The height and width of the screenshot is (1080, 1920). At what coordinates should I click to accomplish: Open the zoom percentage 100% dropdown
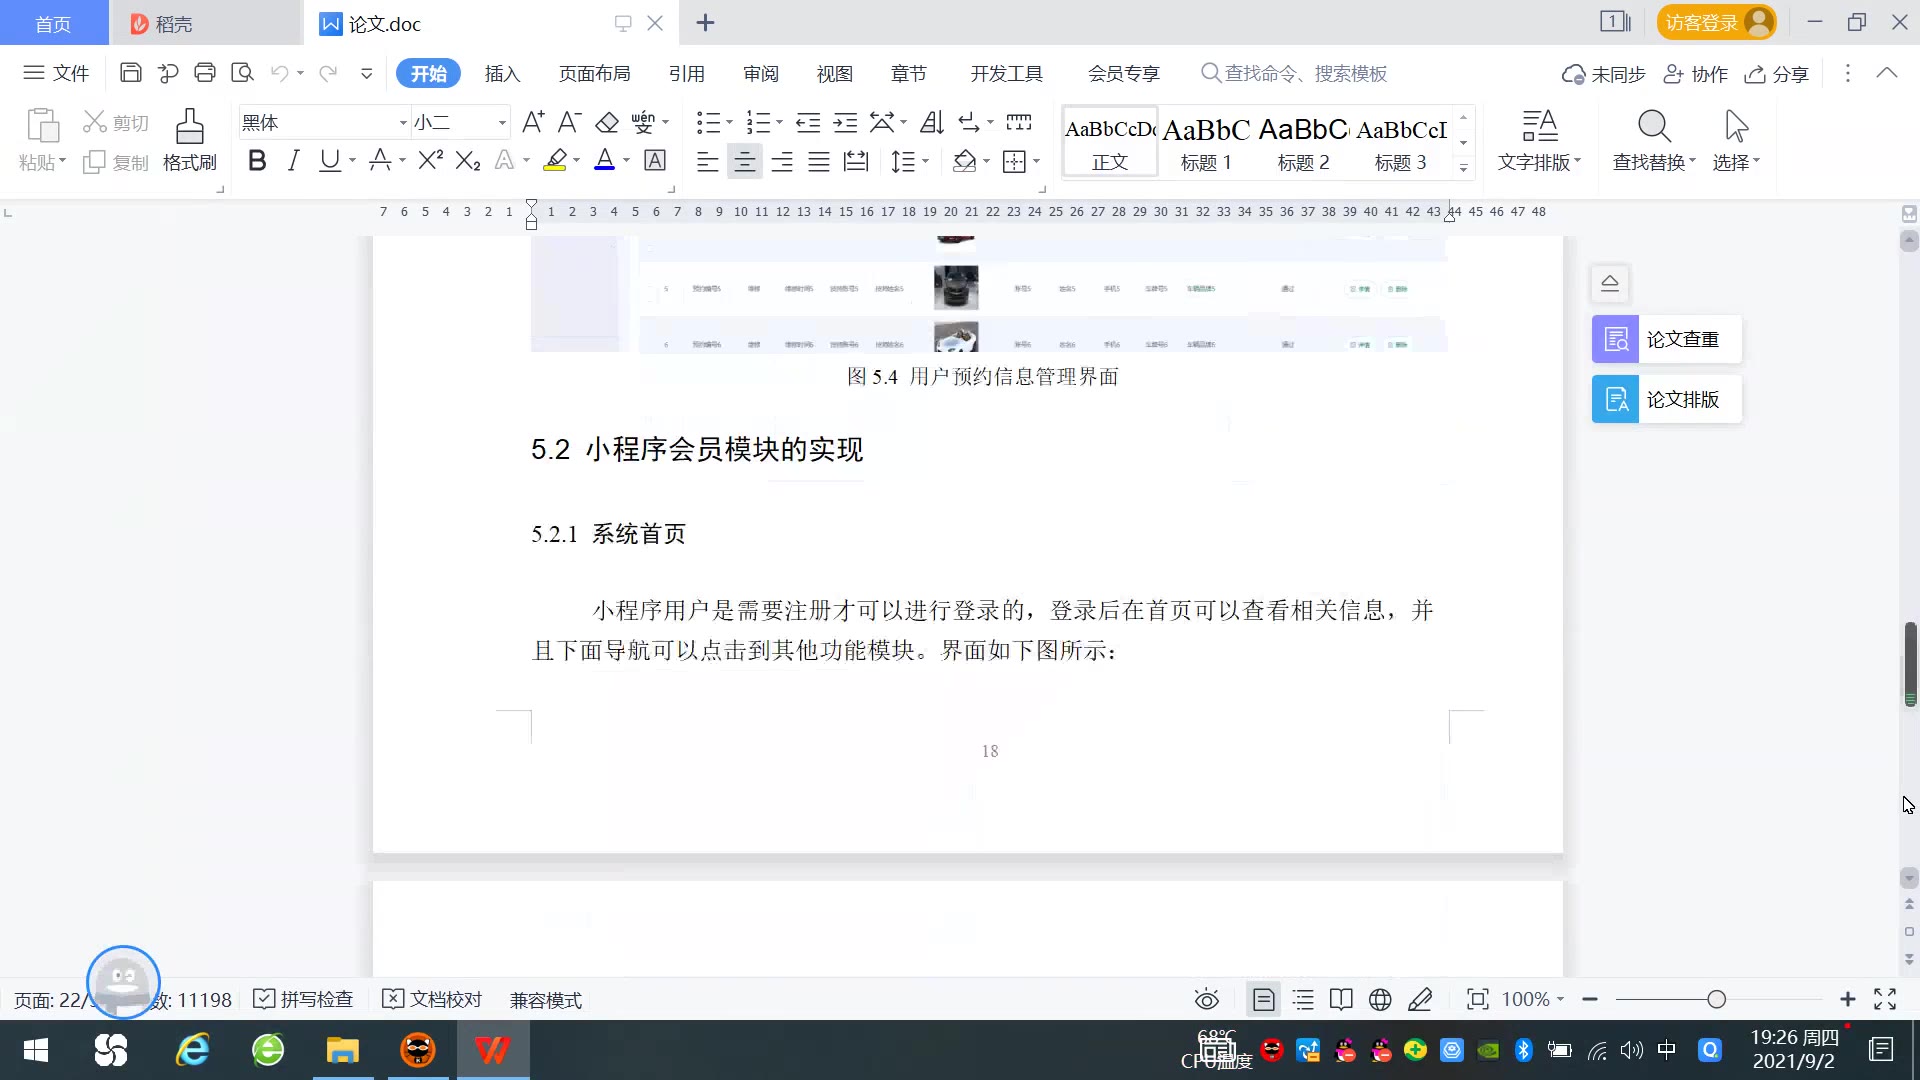1533,999
